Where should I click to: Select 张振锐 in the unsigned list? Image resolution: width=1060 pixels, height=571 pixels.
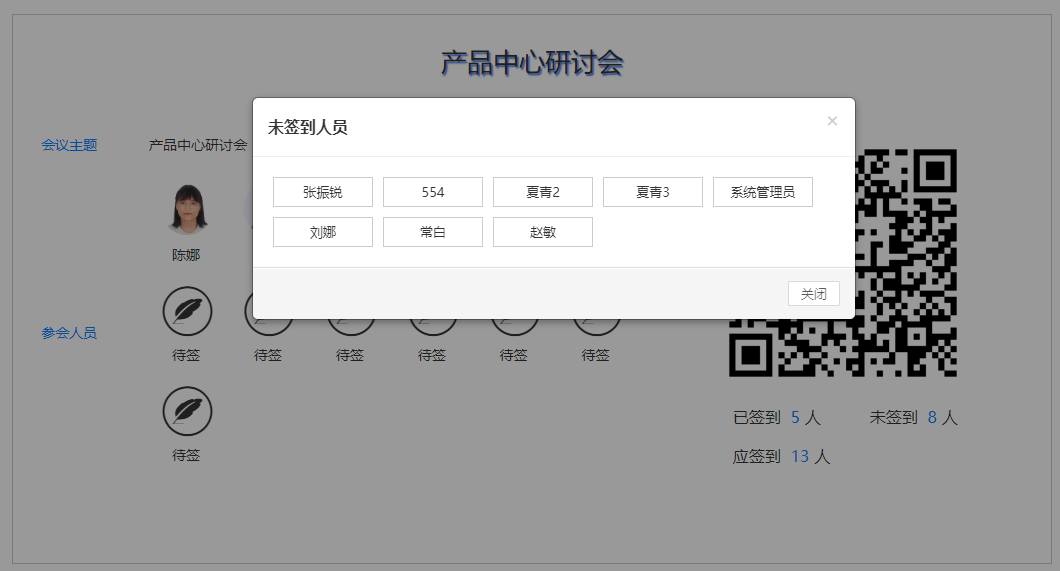pyautogui.click(x=323, y=192)
